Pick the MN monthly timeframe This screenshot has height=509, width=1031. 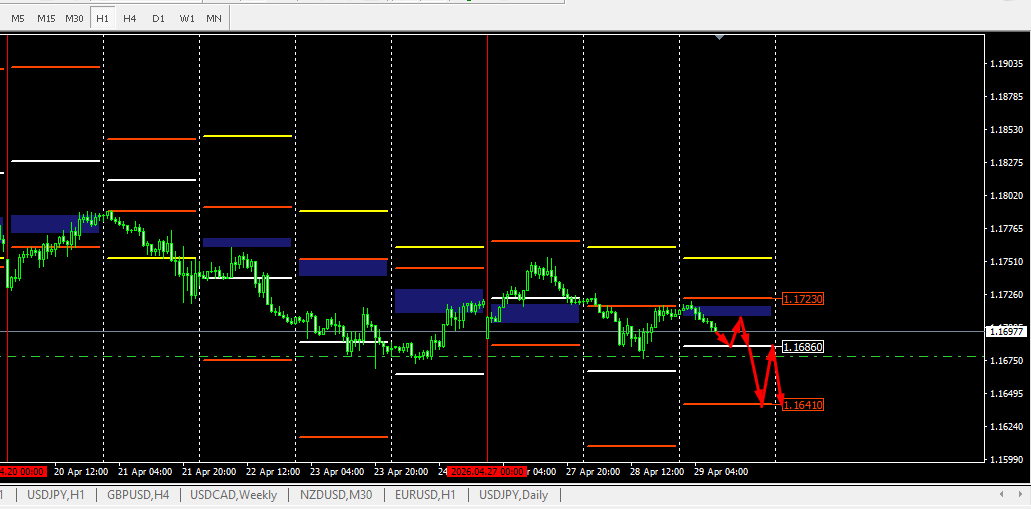click(x=214, y=18)
